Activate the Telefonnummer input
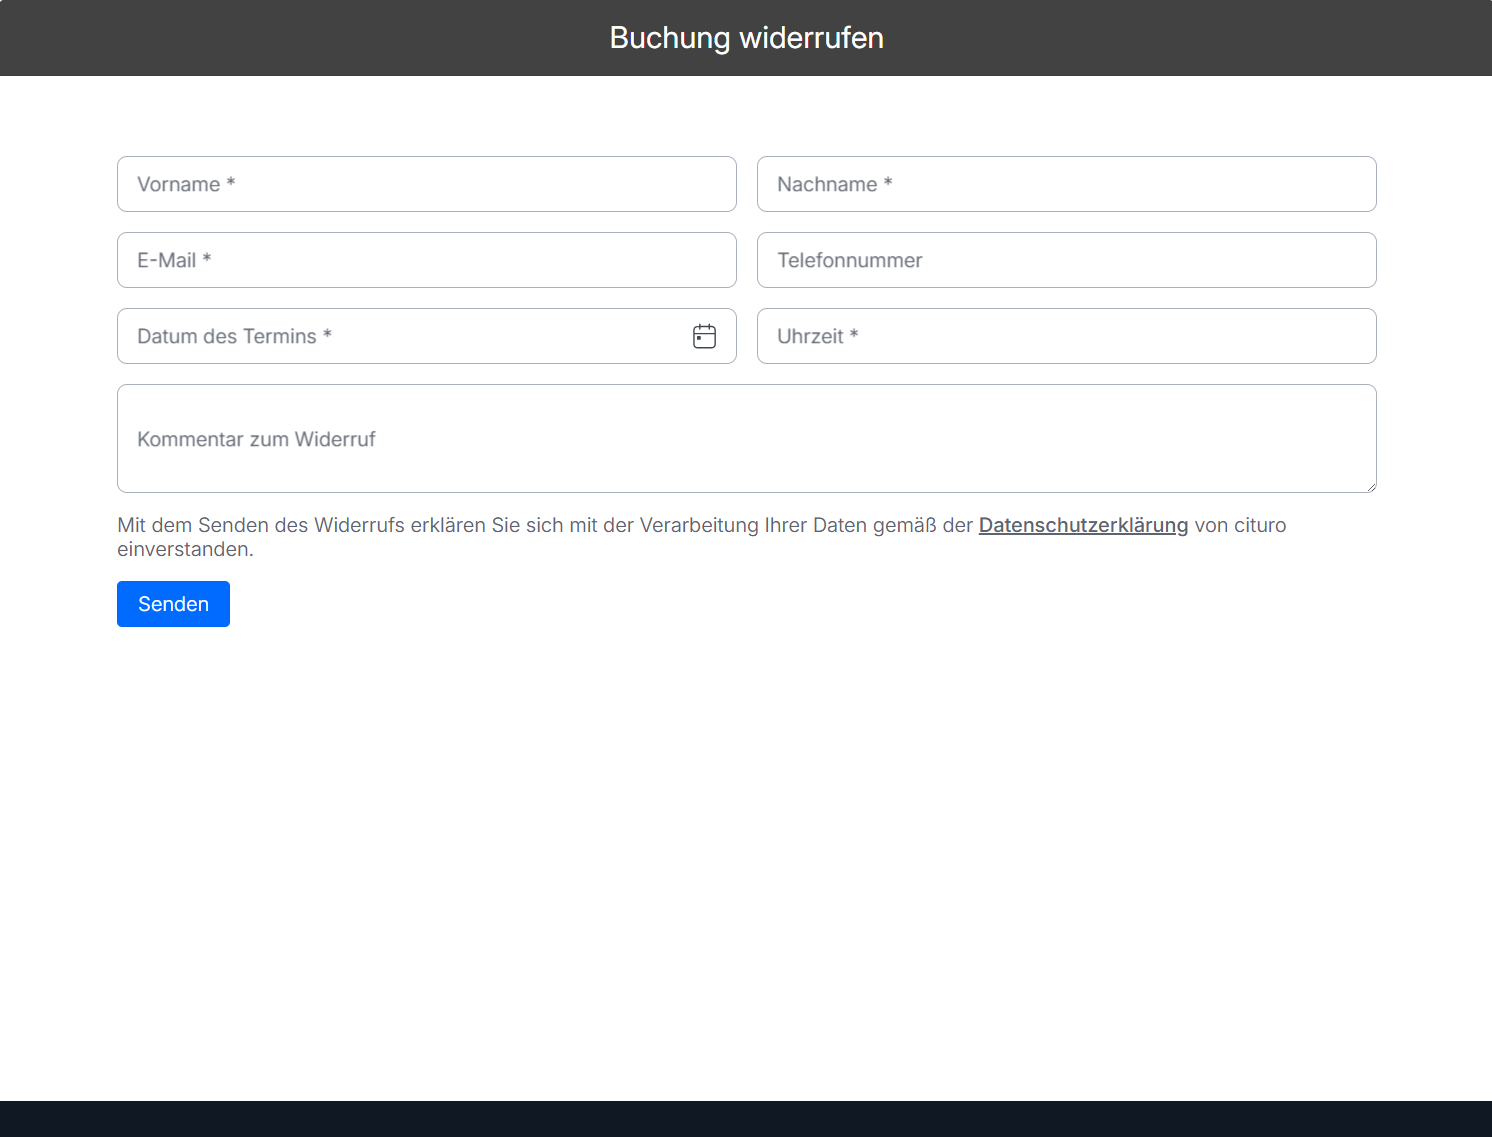1492x1137 pixels. [1067, 260]
